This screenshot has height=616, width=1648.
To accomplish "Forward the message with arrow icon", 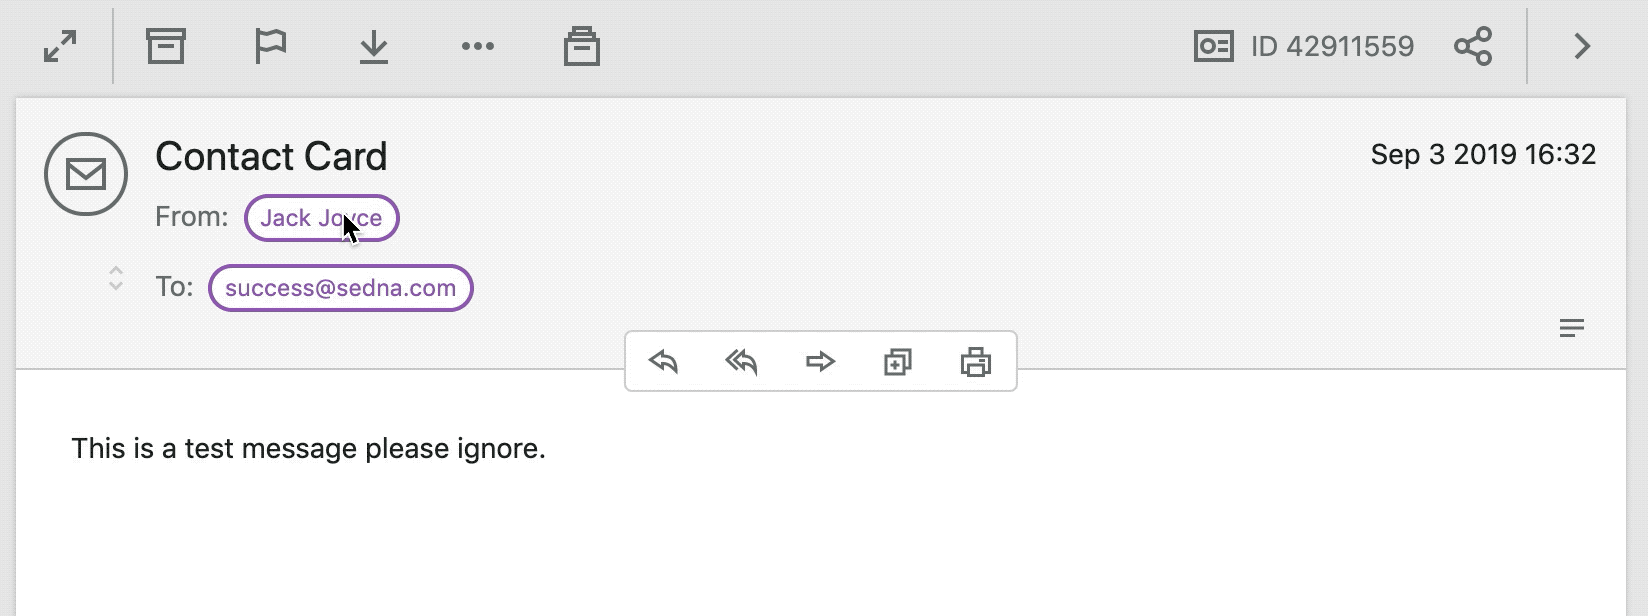I will (820, 361).
